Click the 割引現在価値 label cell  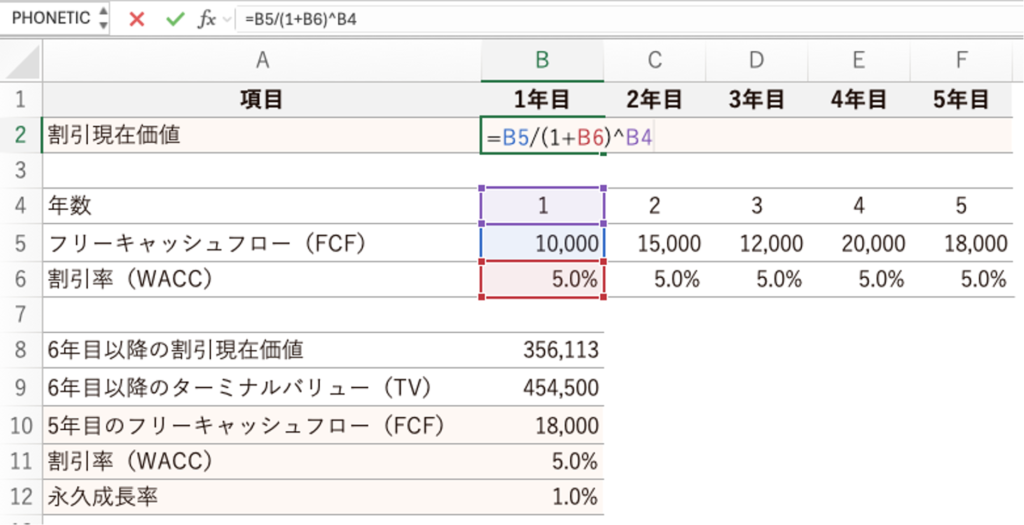click(262, 135)
